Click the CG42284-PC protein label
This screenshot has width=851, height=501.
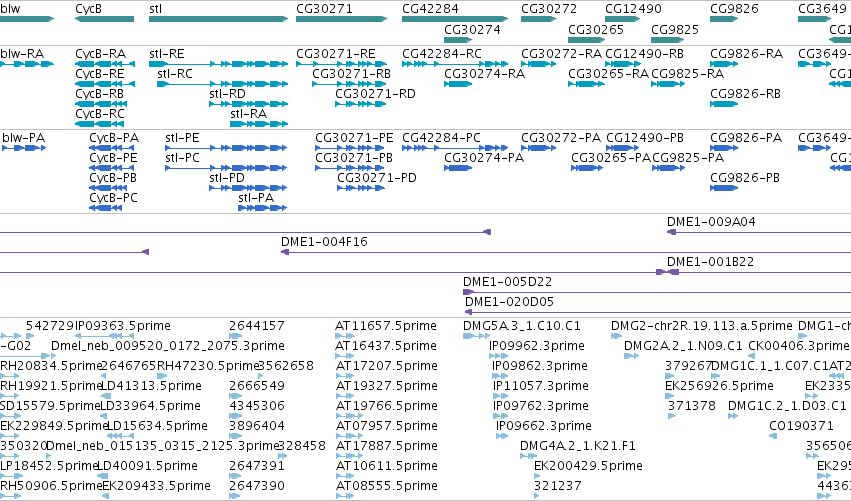(441, 138)
